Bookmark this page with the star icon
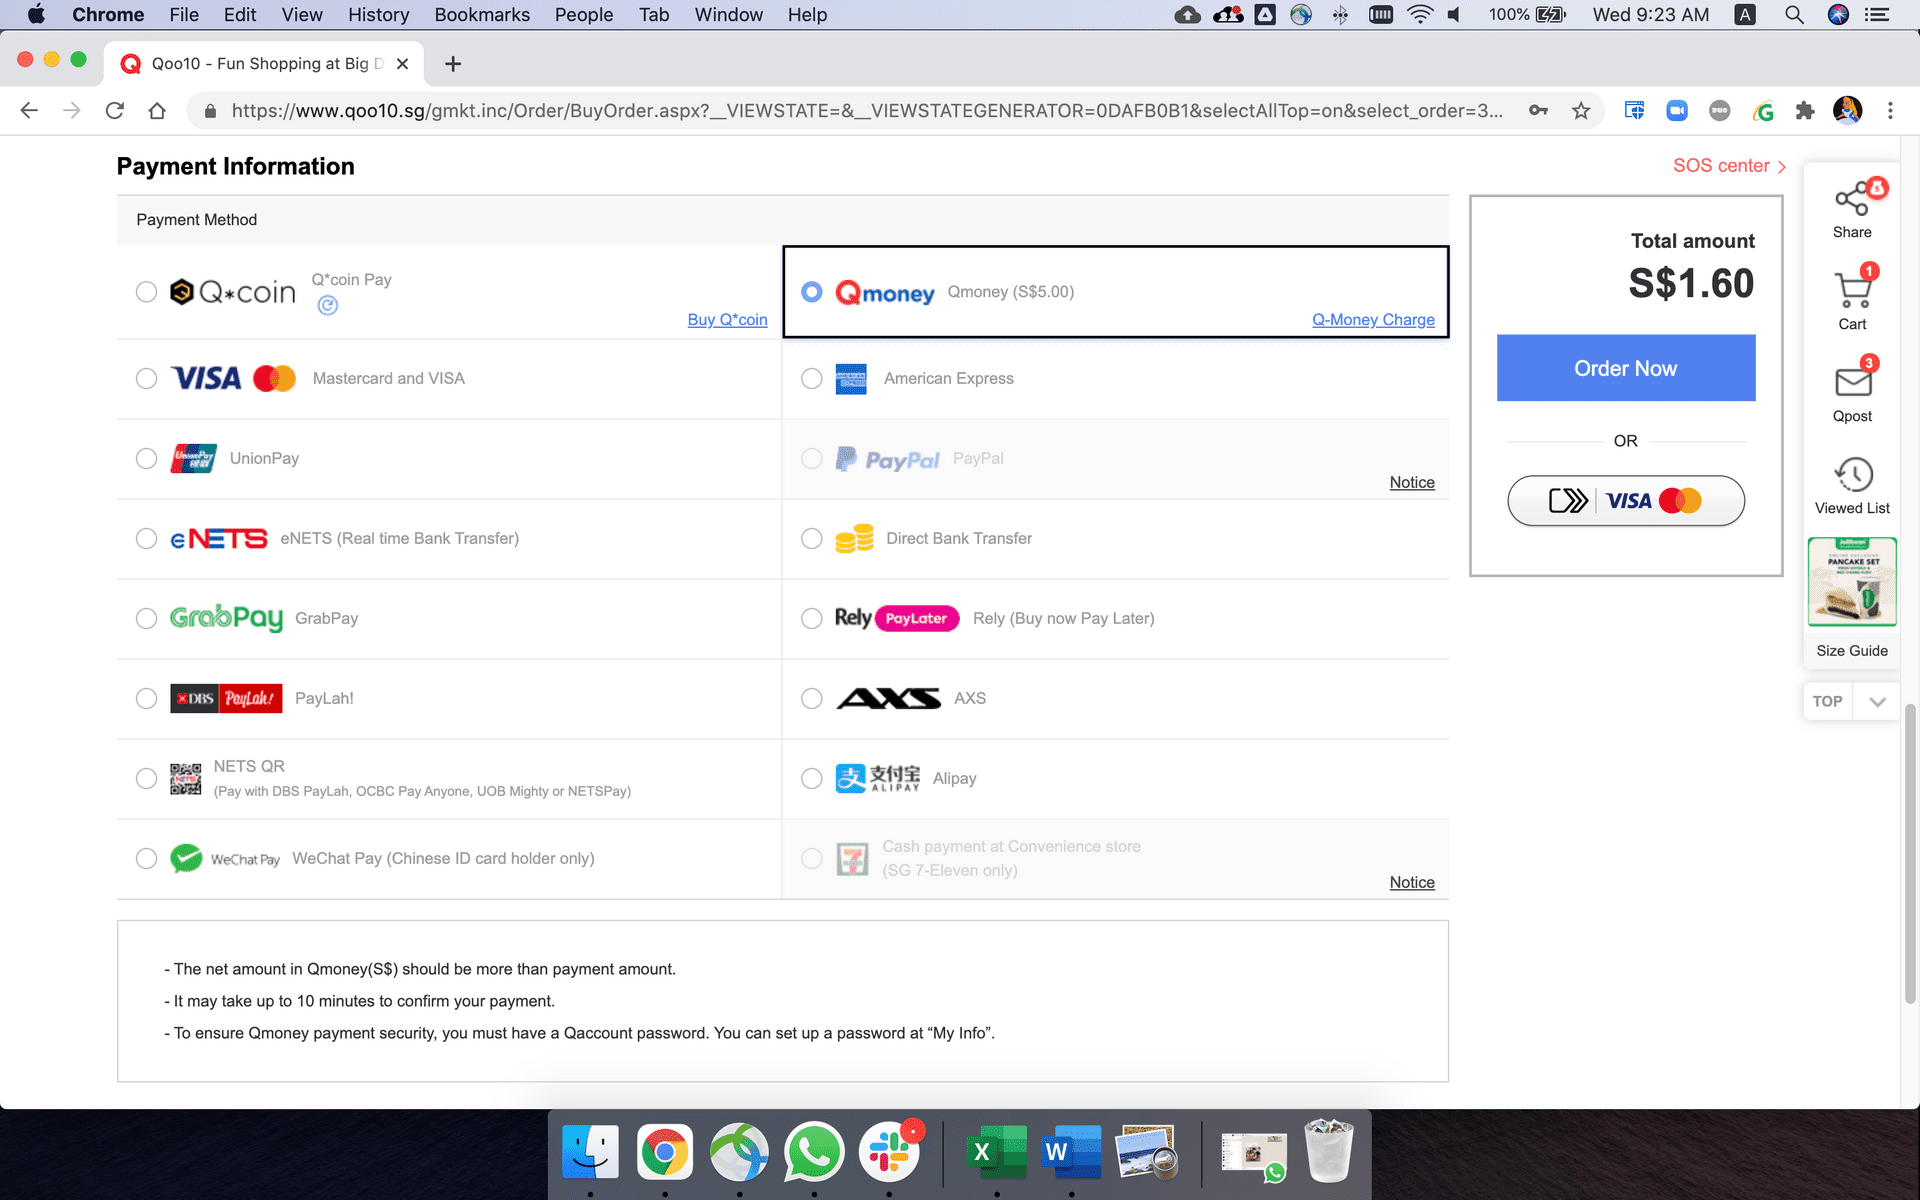 coord(1581,111)
